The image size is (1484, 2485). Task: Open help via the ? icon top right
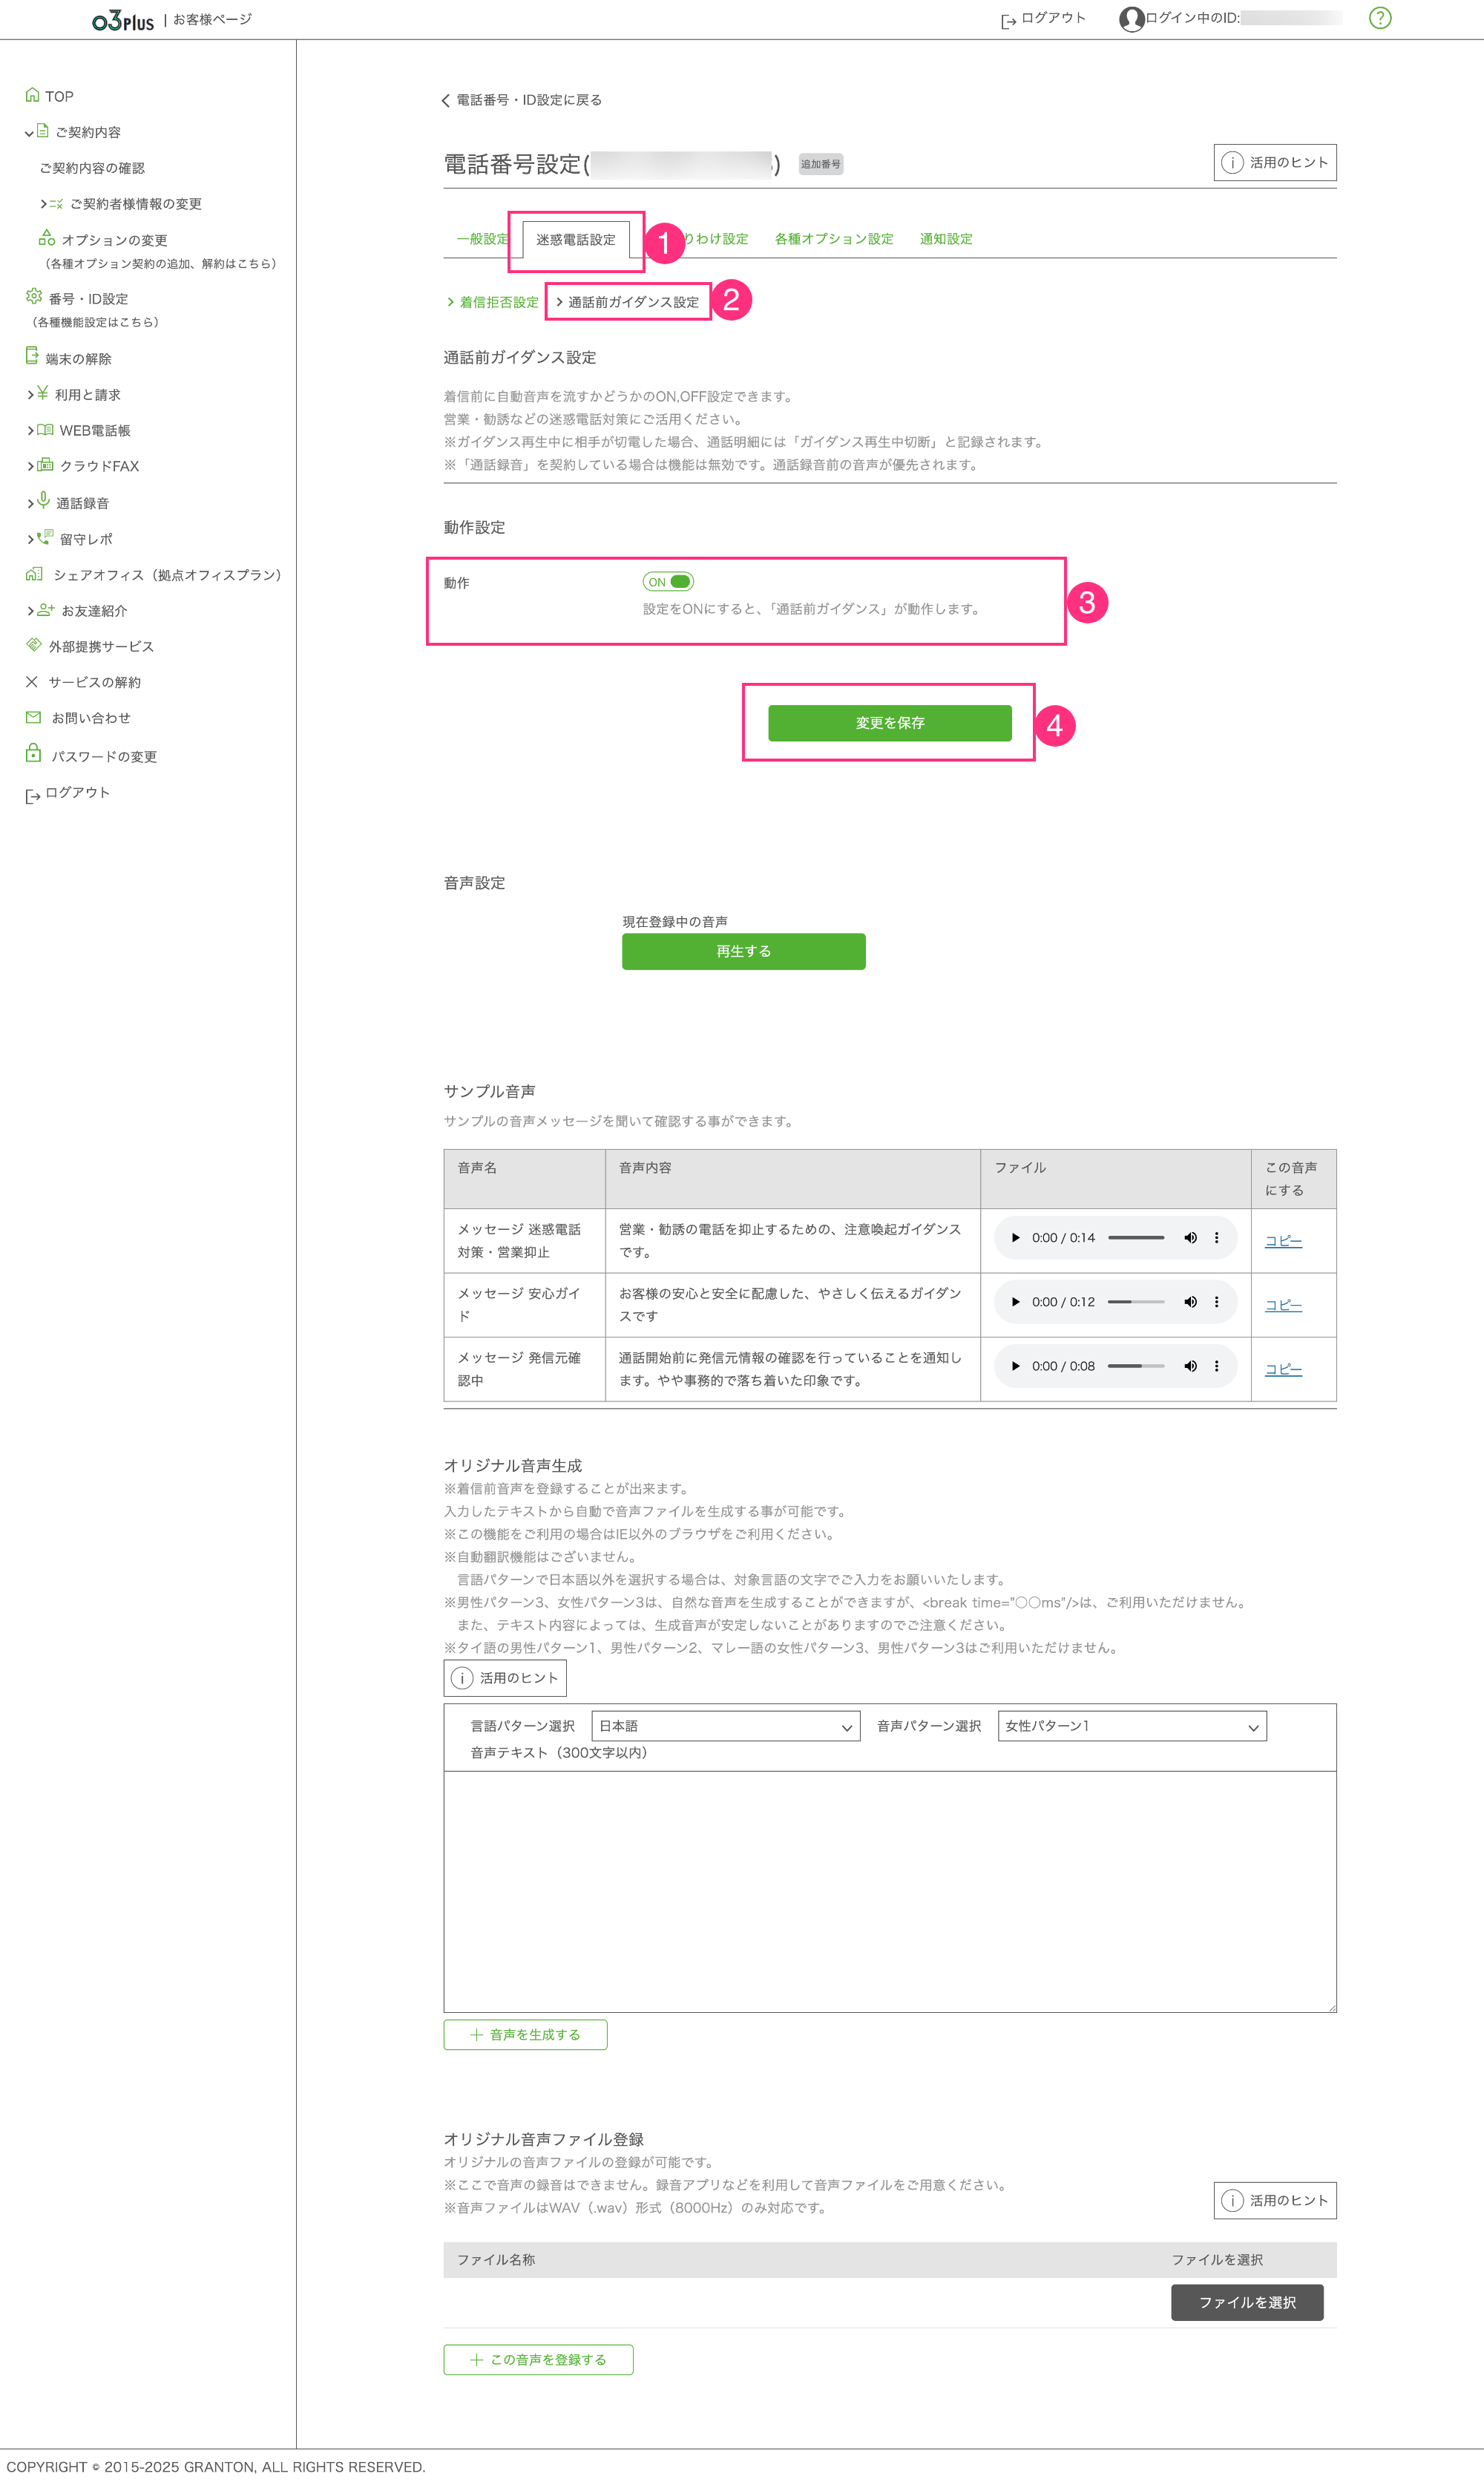tap(1381, 18)
